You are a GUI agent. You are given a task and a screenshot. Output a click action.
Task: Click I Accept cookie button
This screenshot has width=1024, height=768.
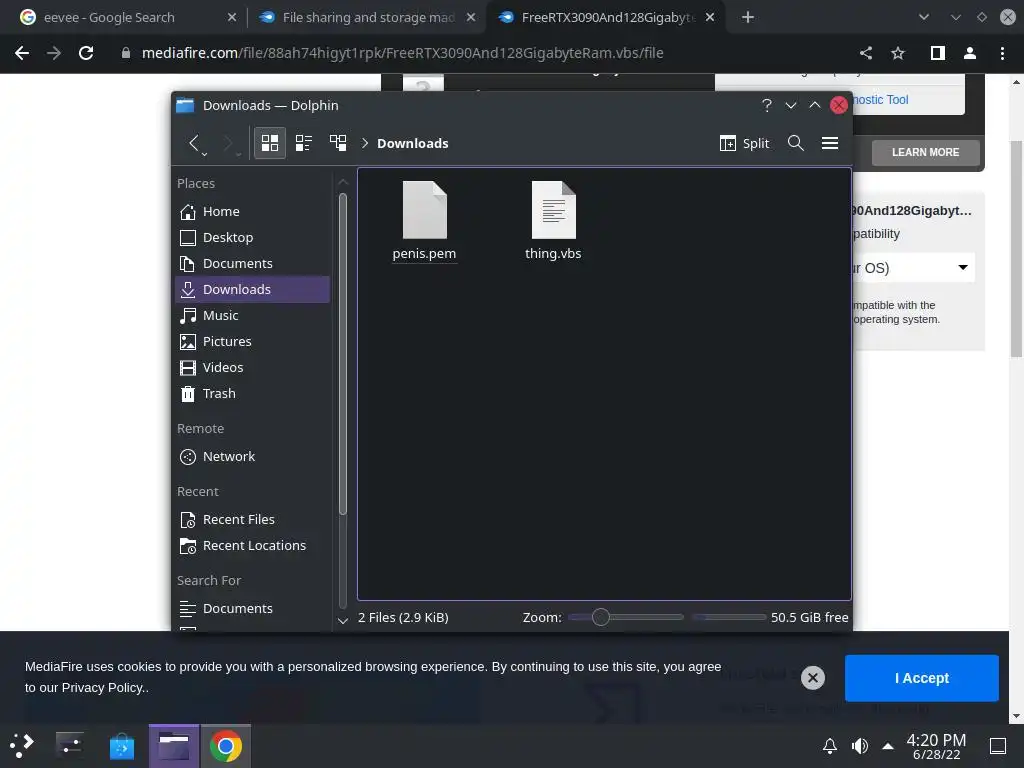[x=921, y=678]
